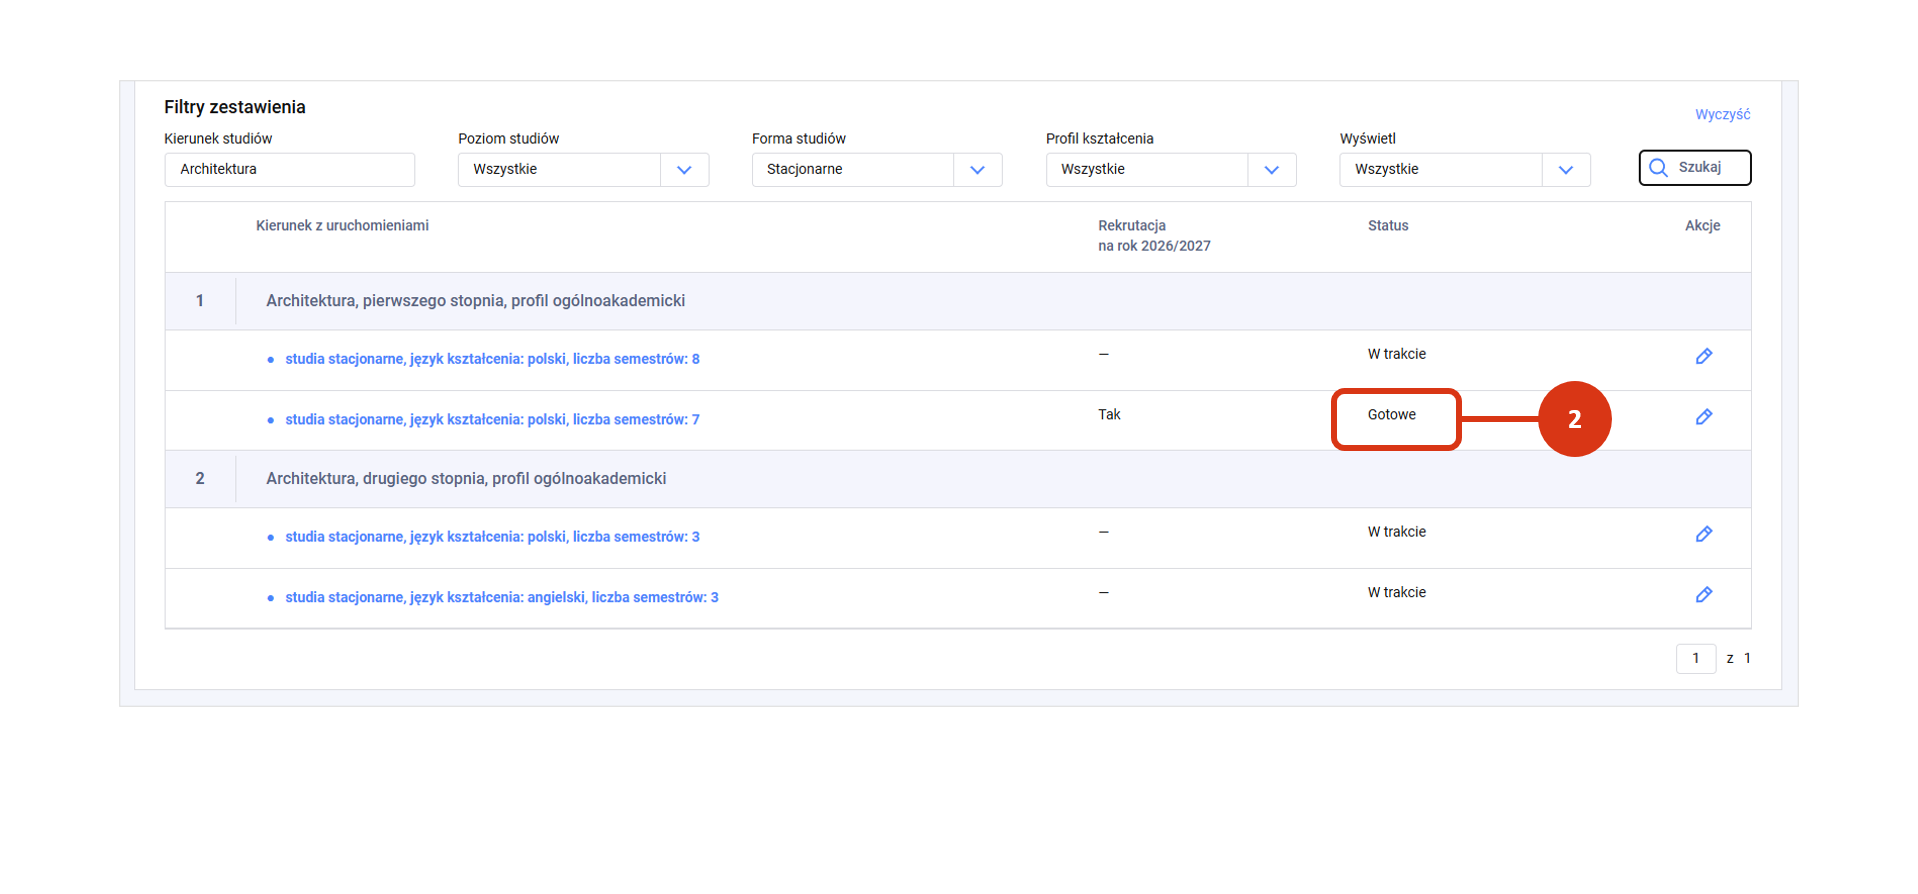The height and width of the screenshot is (894, 1918).
Task: Open English-language studies link, 3 semesters
Action: pyautogui.click(x=501, y=598)
